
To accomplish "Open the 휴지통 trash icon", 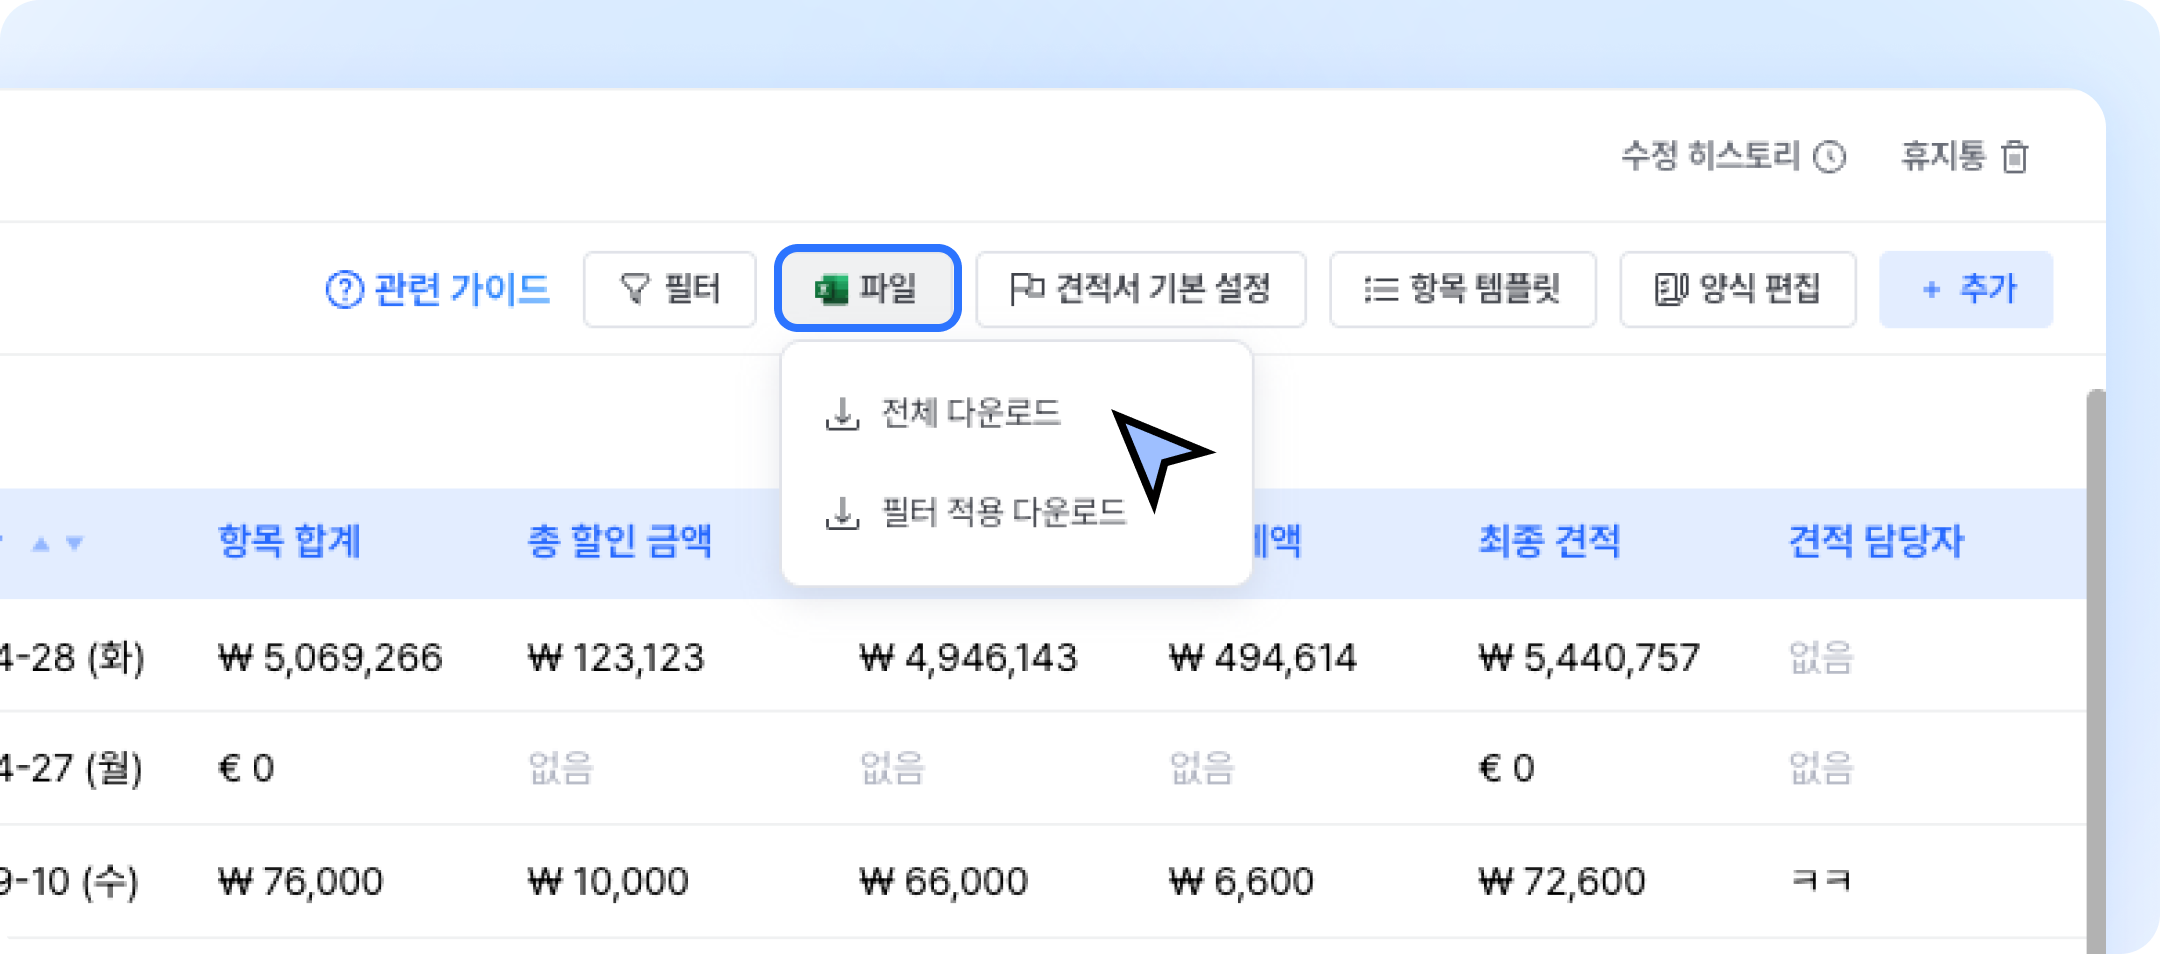I will click(x=2015, y=157).
